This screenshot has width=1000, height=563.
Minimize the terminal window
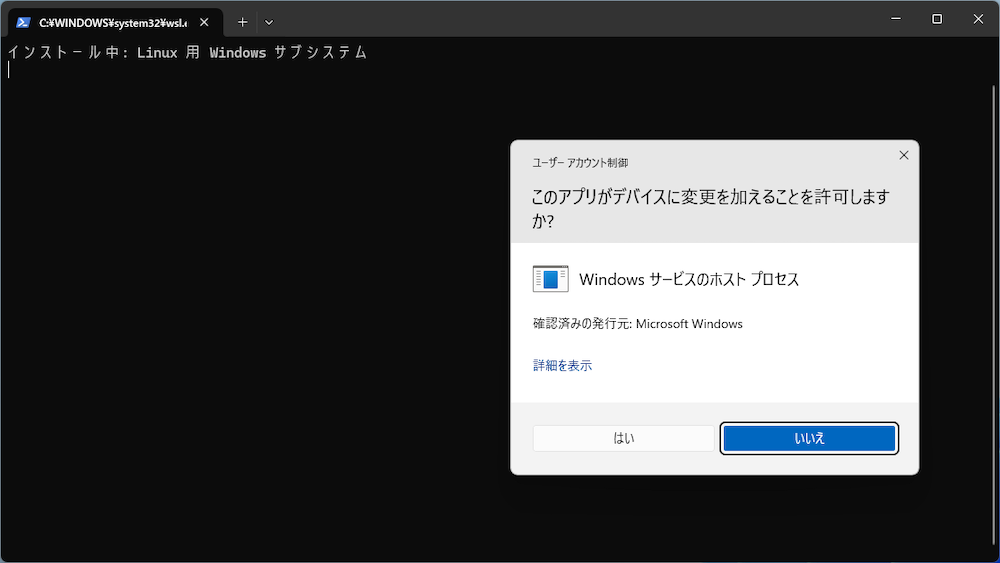(x=896, y=19)
